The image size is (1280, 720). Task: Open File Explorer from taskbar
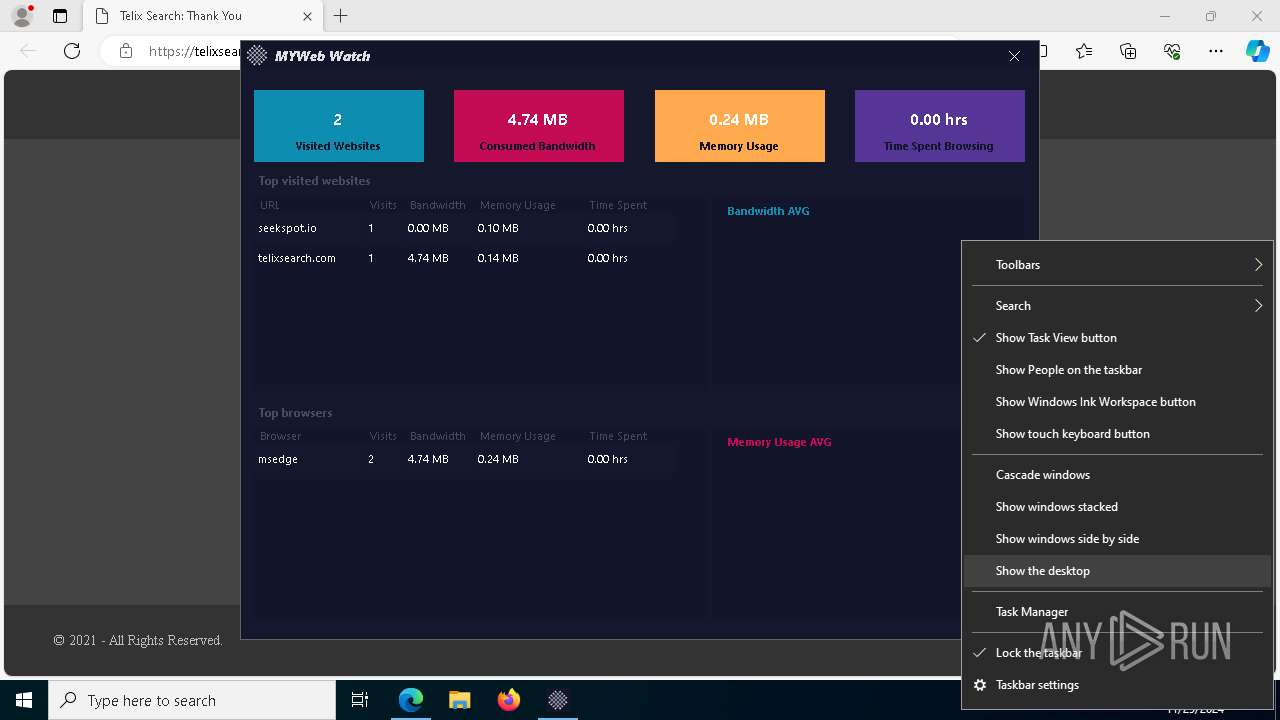tap(459, 700)
